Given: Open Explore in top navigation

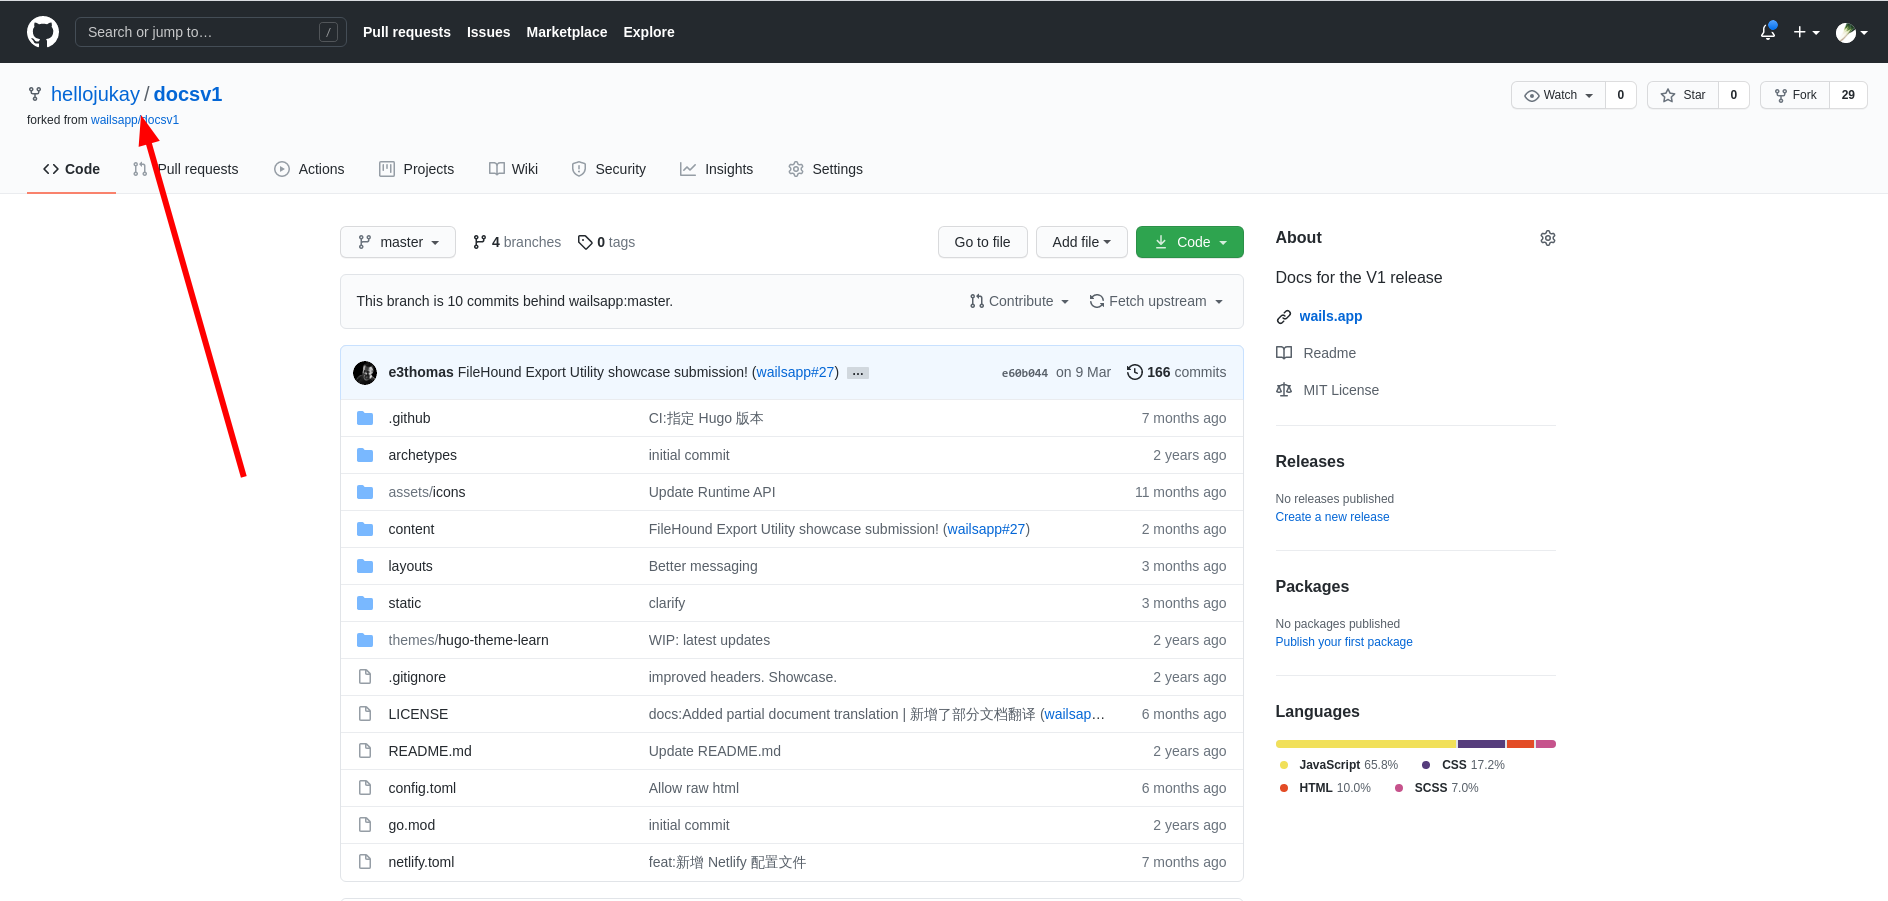Looking at the screenshot, I should [649, 32].
